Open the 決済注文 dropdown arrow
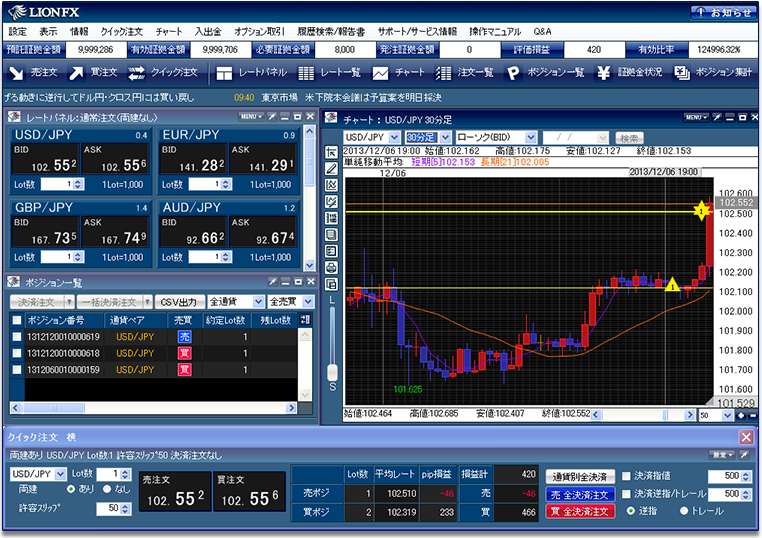The width and height of the screenshot is (762, 538). point(69,302)
